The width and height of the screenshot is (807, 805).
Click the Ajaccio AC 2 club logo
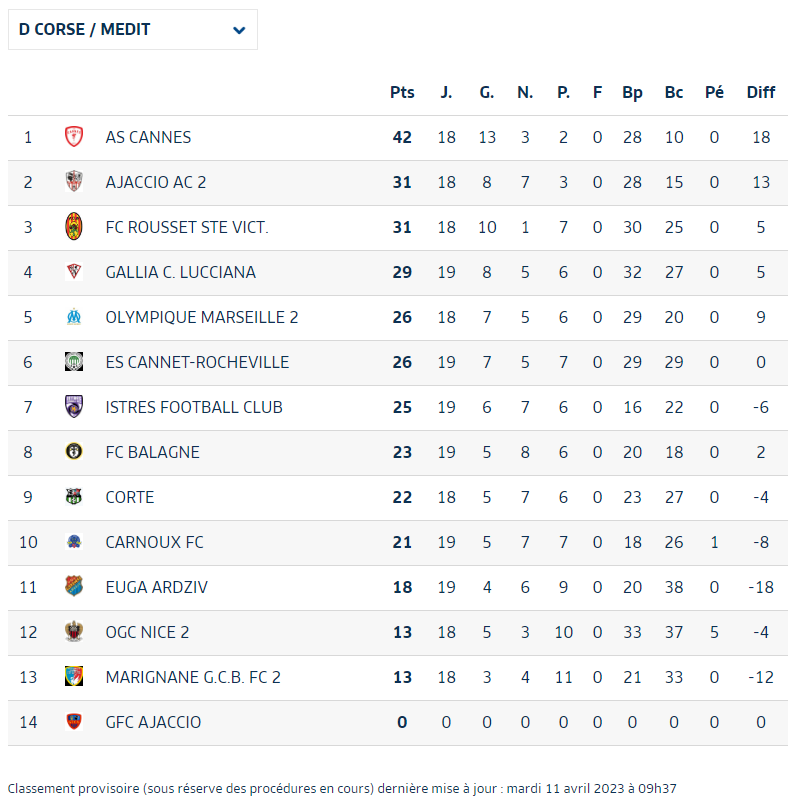point(74,182)
